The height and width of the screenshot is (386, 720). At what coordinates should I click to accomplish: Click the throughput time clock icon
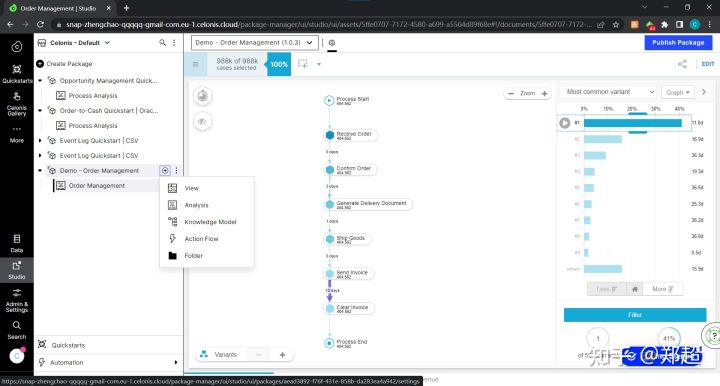(x=202, y=96)
